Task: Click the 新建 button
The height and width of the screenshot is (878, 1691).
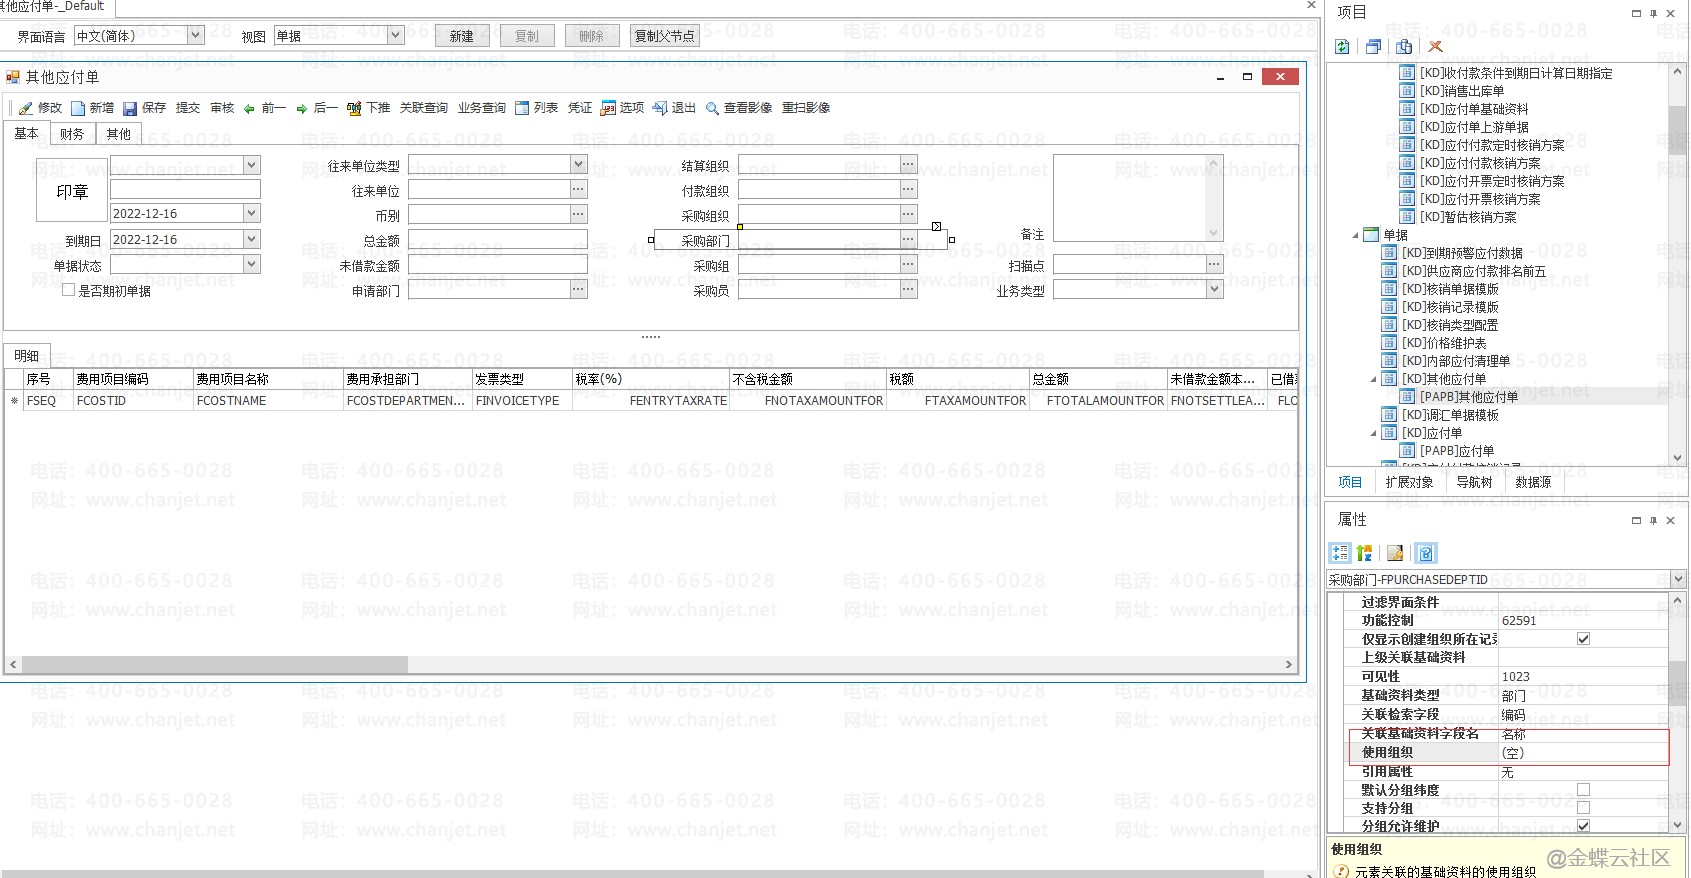Action: tap(461, 36)
